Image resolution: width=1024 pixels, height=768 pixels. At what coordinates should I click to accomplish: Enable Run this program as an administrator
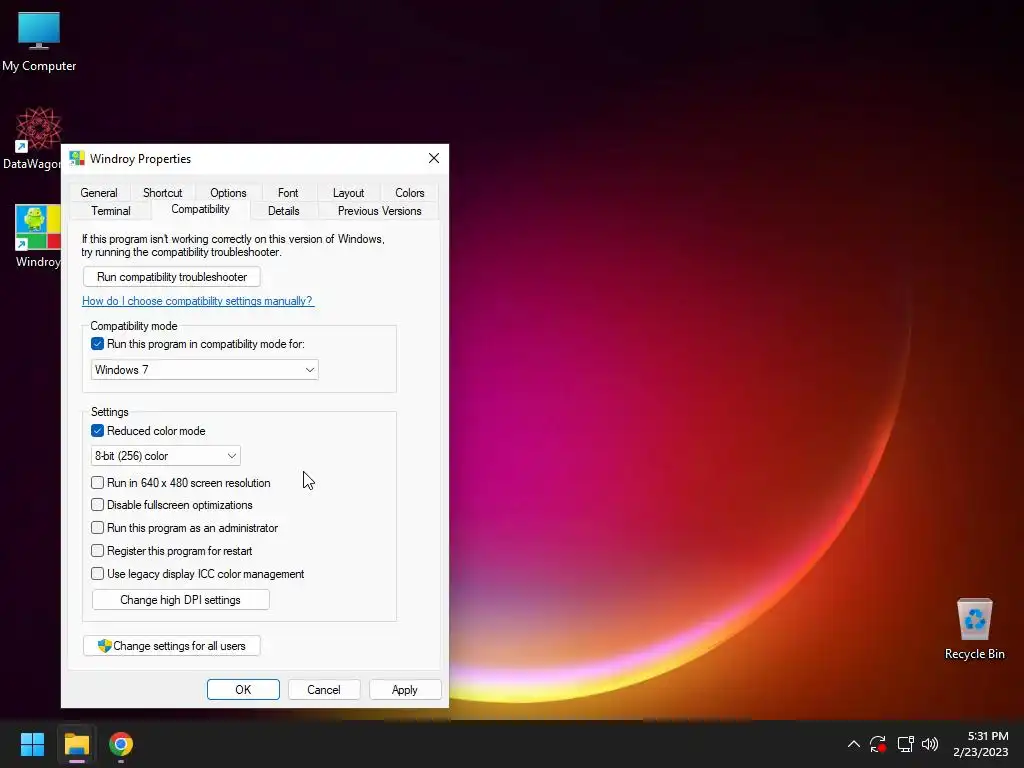pos(97,528)
